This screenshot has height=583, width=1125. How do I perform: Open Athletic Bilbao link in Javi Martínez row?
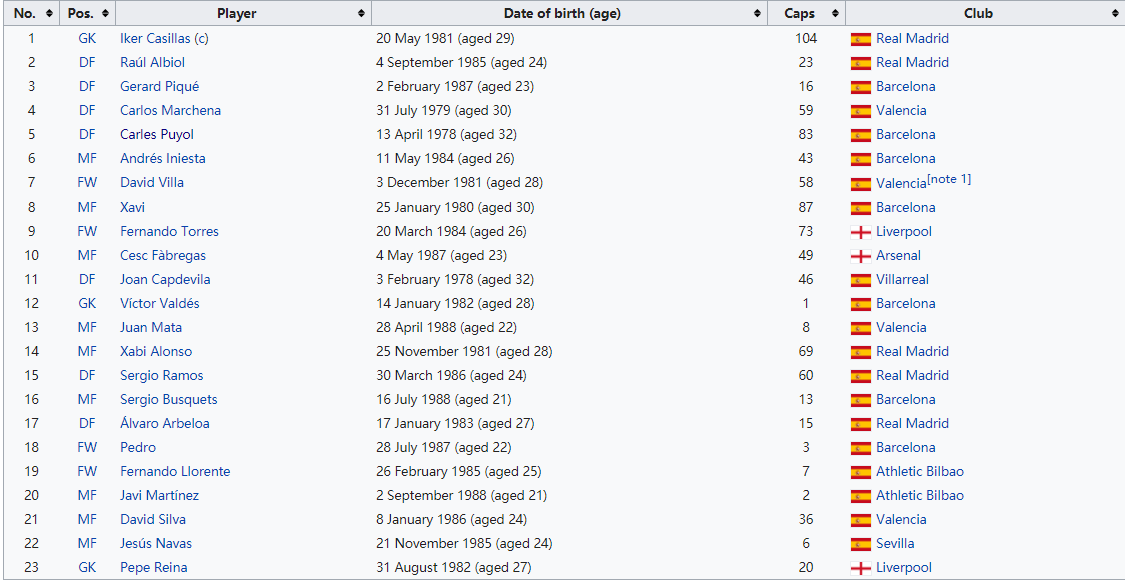(x=920, y=496)
